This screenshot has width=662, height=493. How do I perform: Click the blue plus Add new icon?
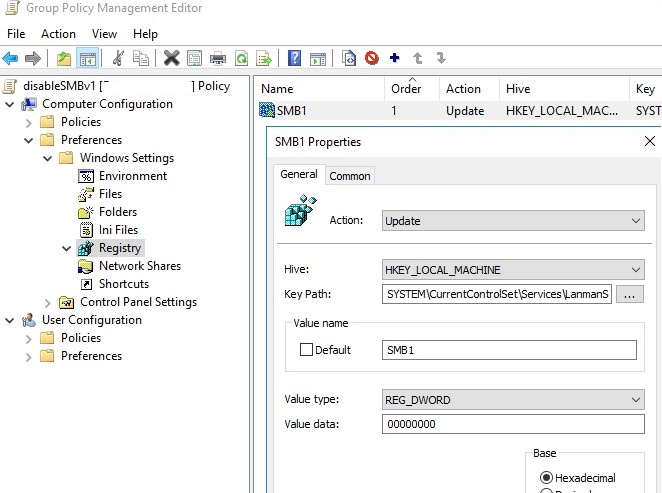[x=395, y=58]
